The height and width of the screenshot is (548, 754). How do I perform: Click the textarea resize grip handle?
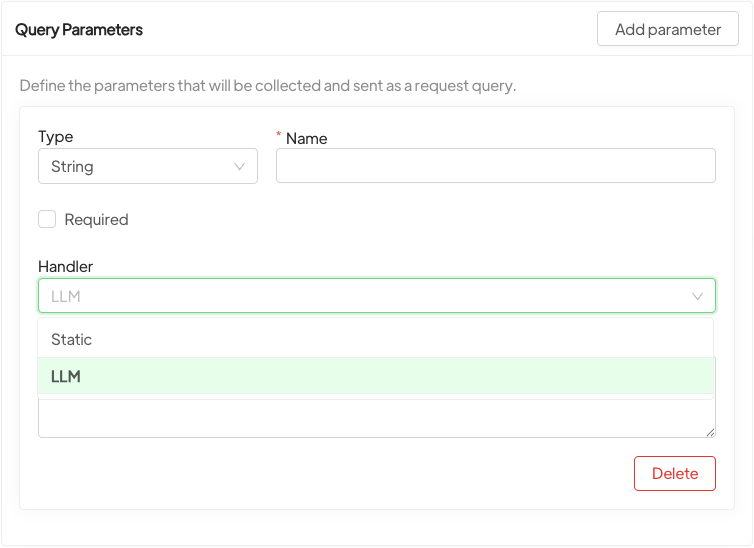710,432
